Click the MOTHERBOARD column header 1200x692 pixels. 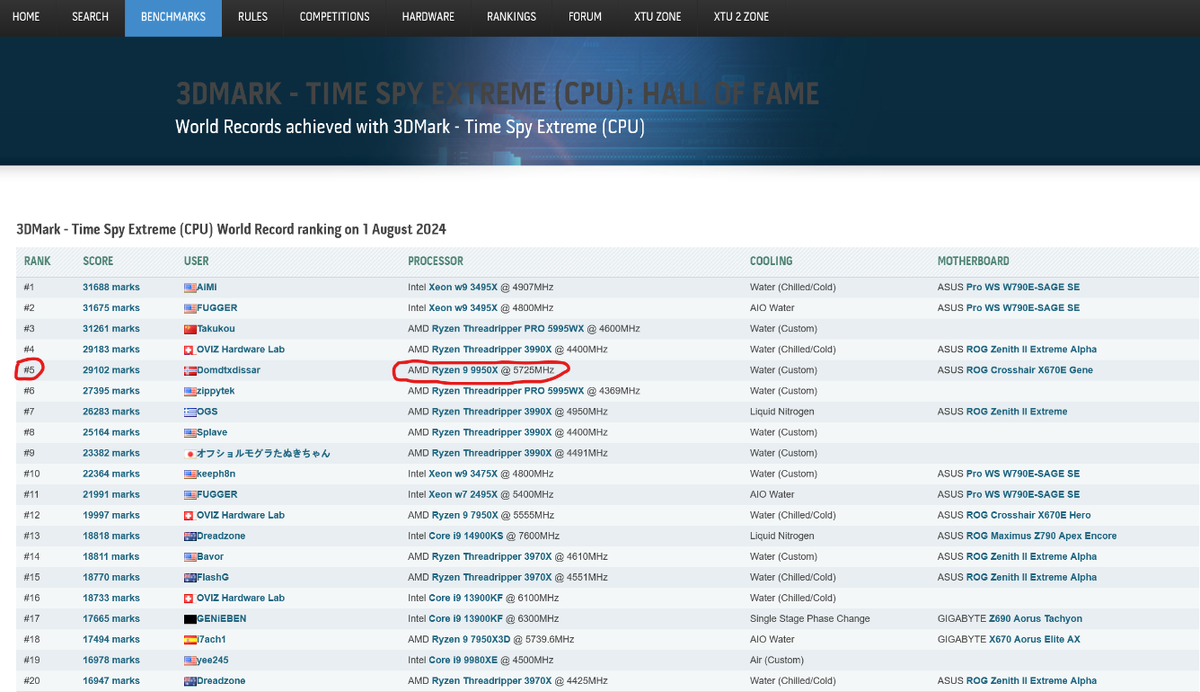973,261
